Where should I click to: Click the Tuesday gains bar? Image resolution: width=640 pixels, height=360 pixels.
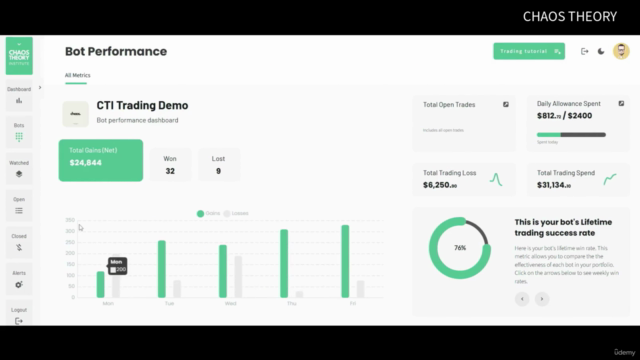162,269
